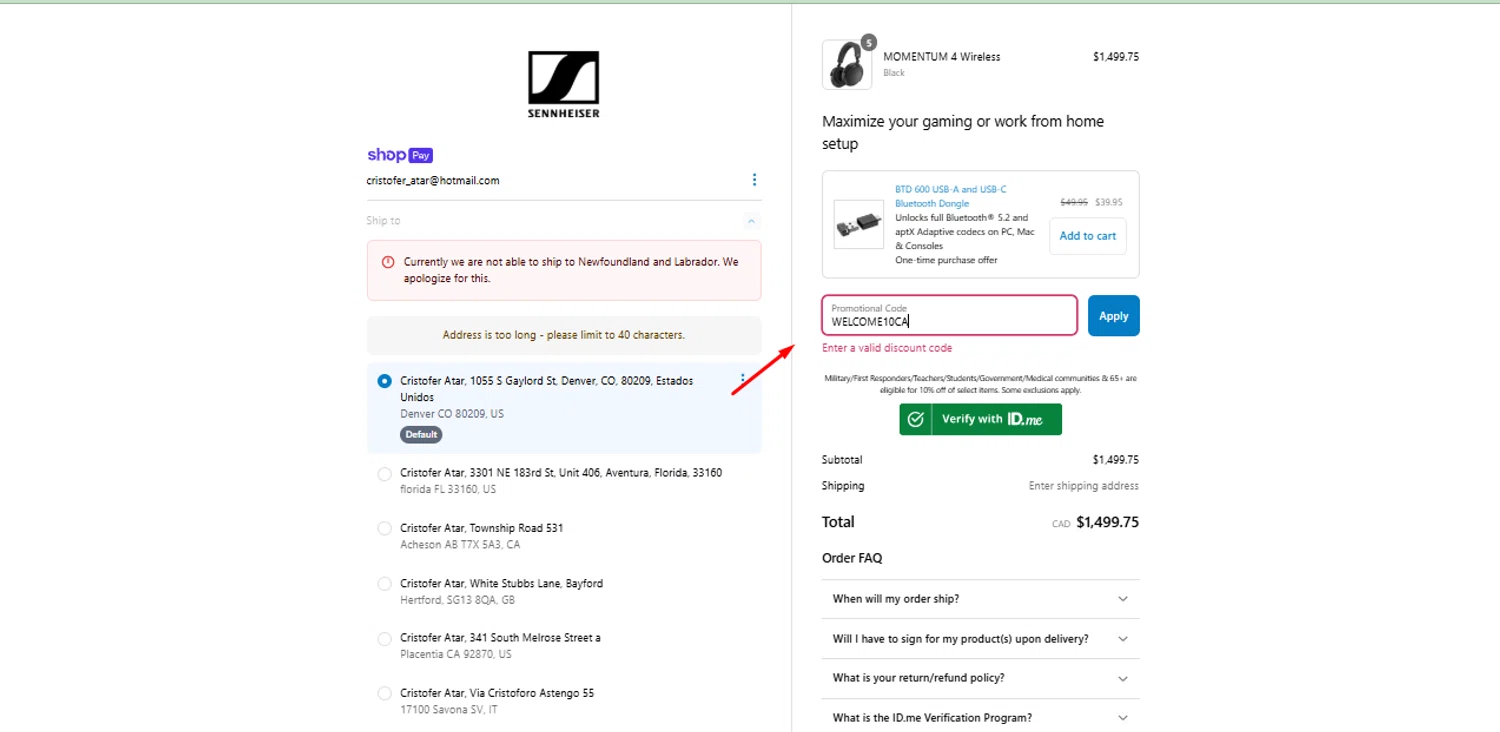
Task: Click the 'Enter shipping address' text
Action: click(1084, 486)
